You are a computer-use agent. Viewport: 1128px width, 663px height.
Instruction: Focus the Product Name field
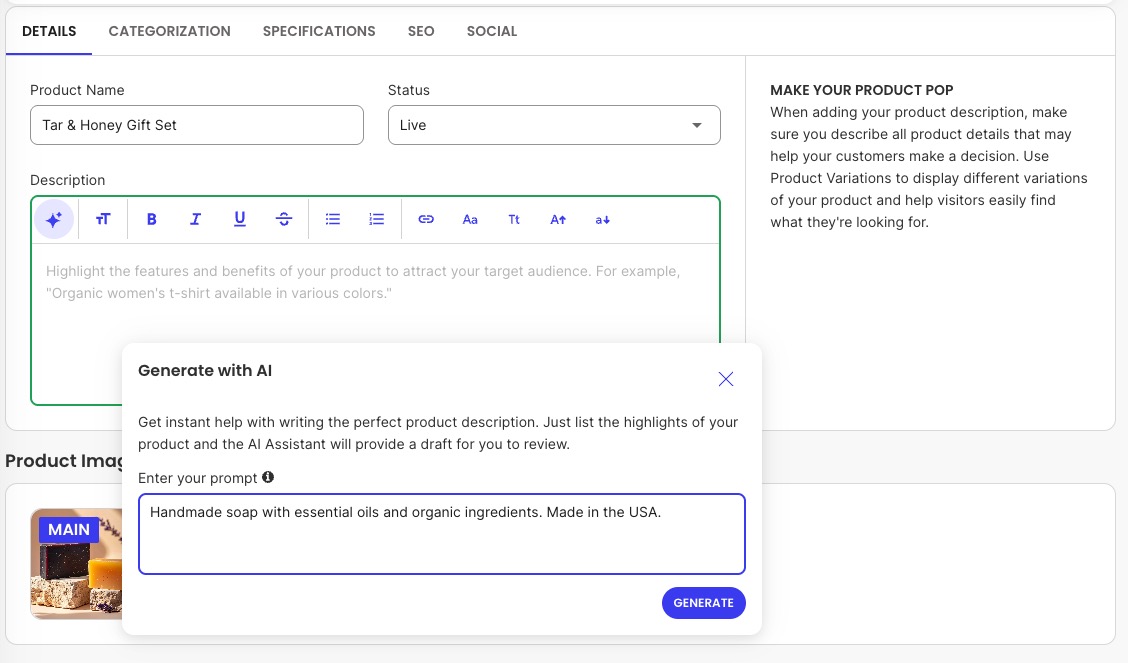(196, 125)
